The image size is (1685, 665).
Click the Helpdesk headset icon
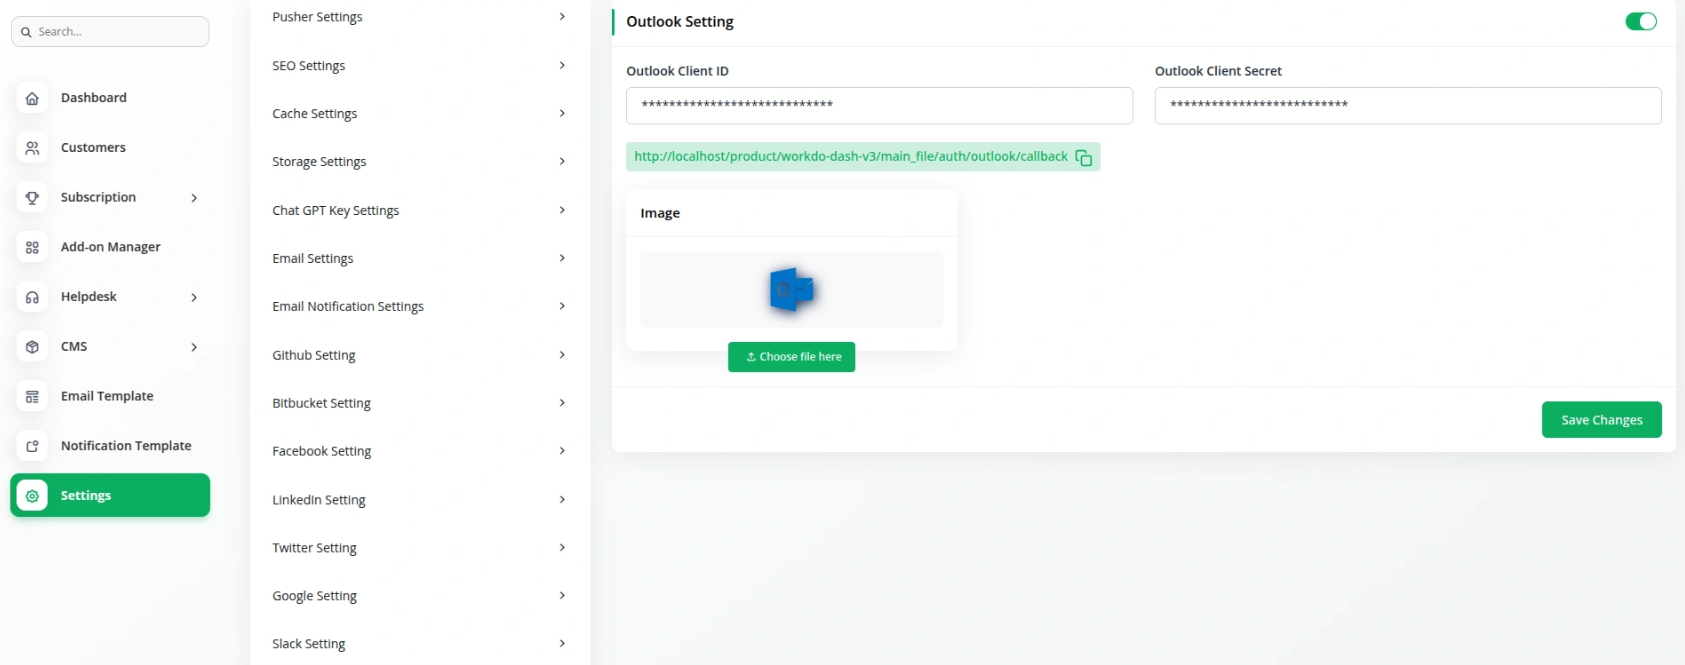coord(32,297)
